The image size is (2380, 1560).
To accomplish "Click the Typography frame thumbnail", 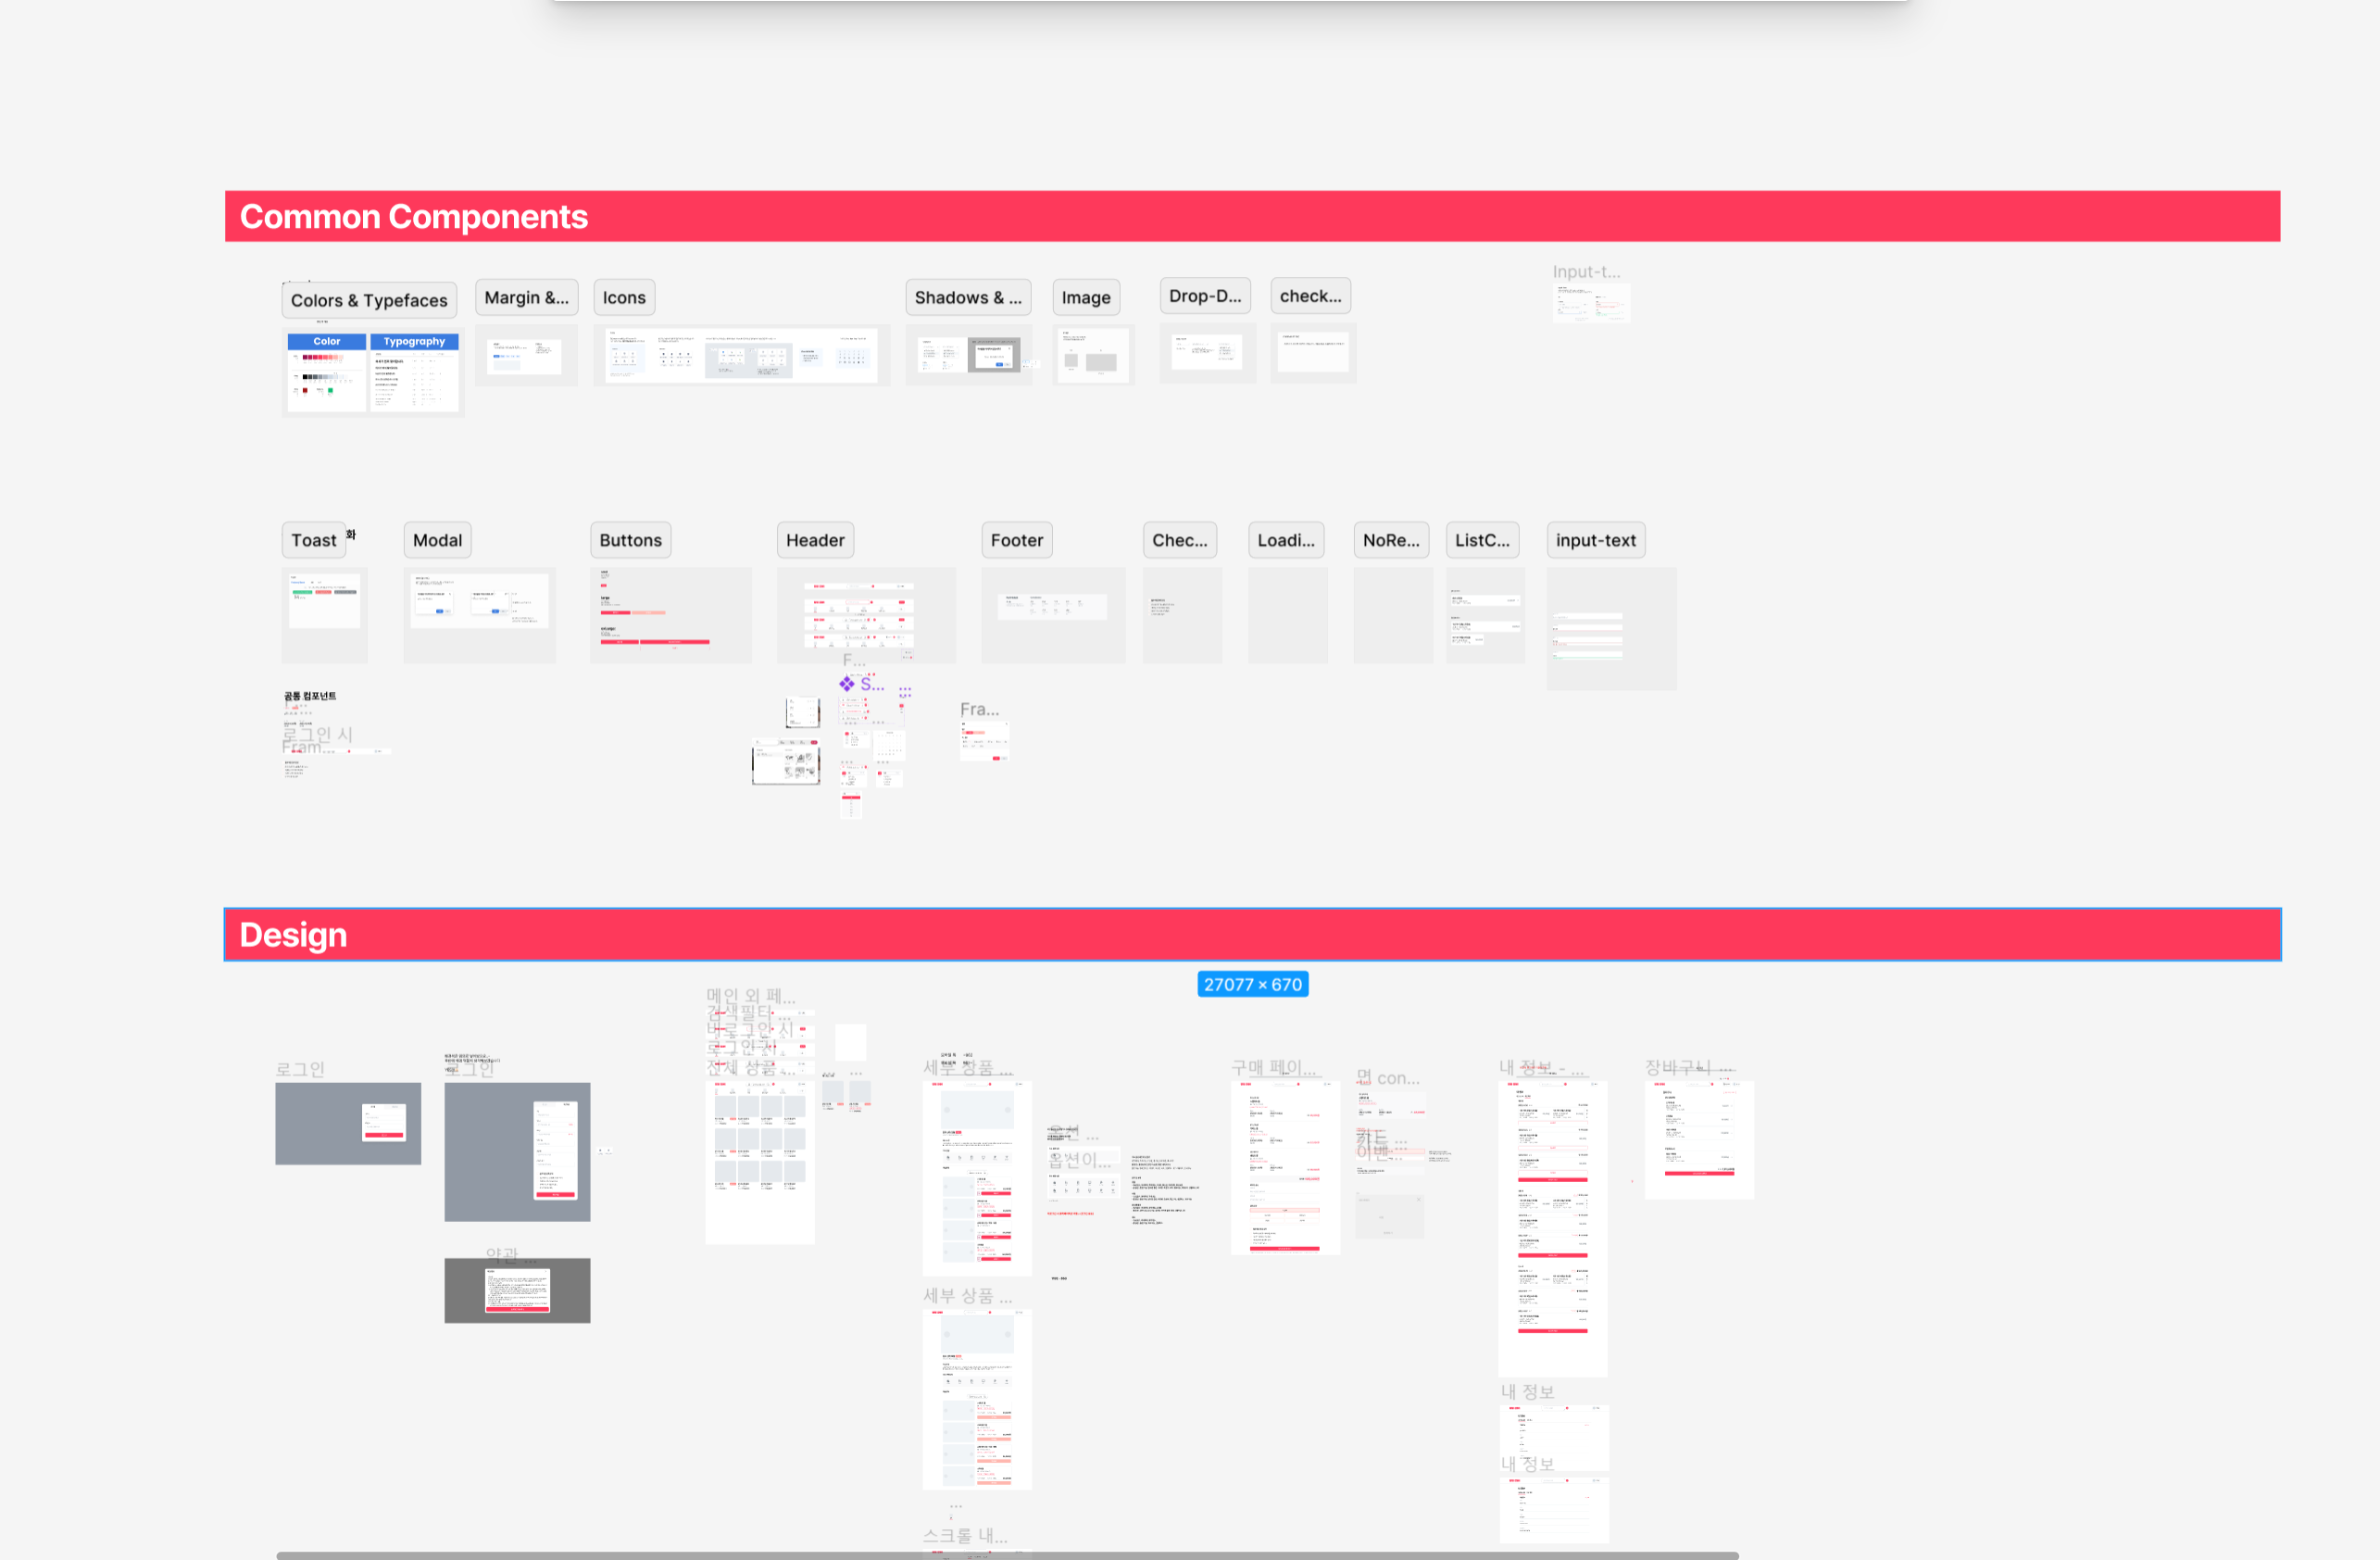I will click(414, 372).
